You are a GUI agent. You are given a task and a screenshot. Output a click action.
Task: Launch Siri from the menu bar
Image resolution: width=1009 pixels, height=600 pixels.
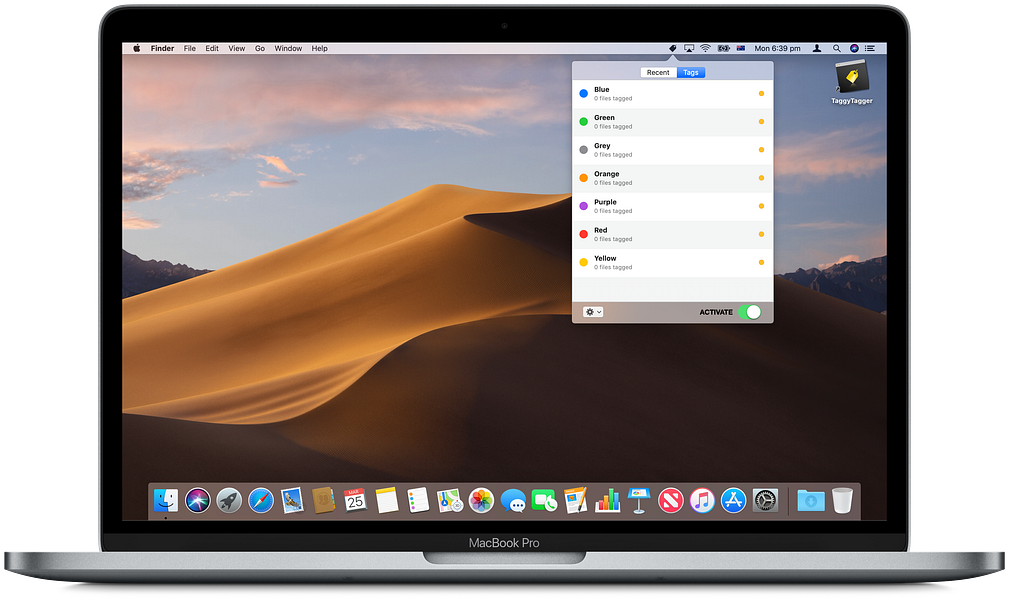click(854, 48)
